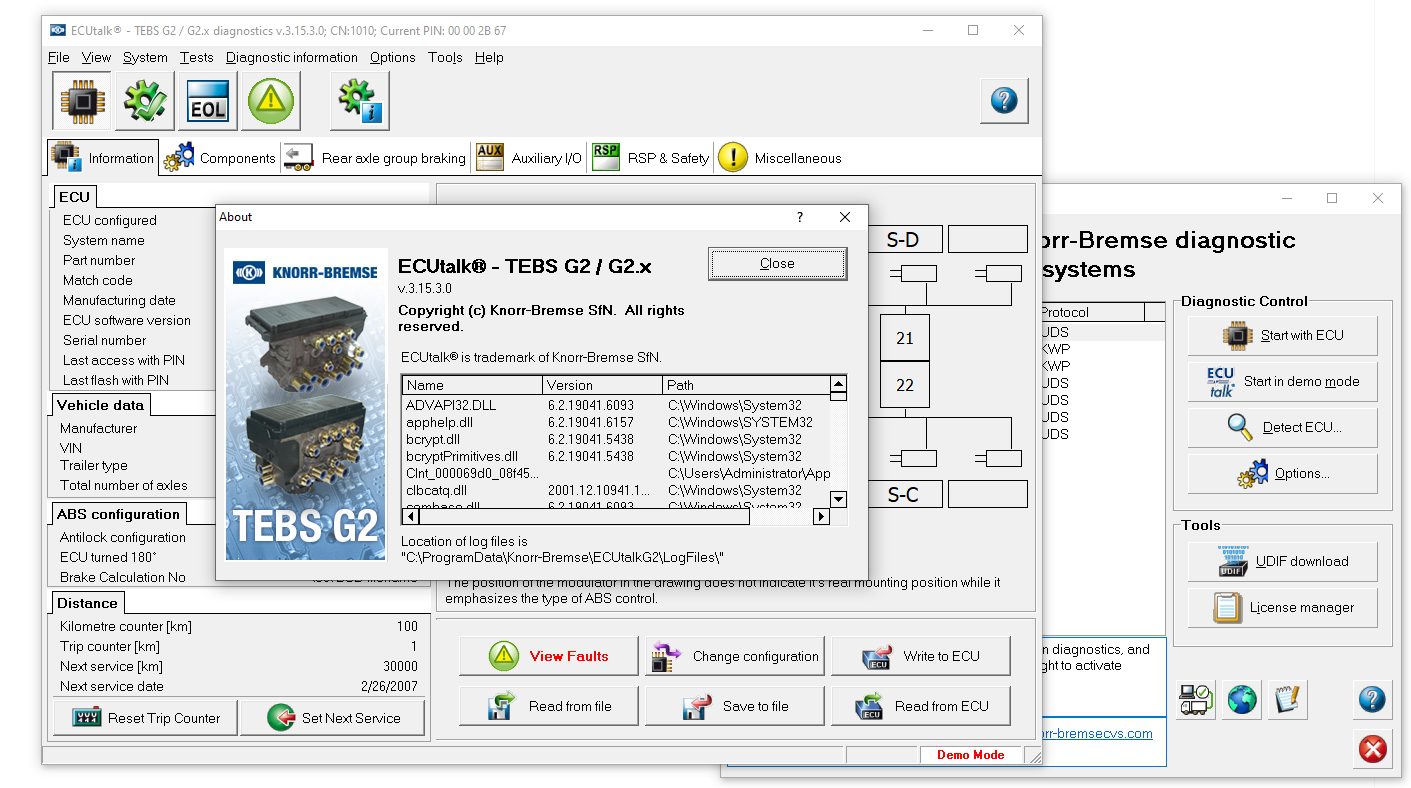The width and height of the screenshot is (1411, 788).
Task: Click the DLL list scroll left arrow
Action: pos(410,517)
